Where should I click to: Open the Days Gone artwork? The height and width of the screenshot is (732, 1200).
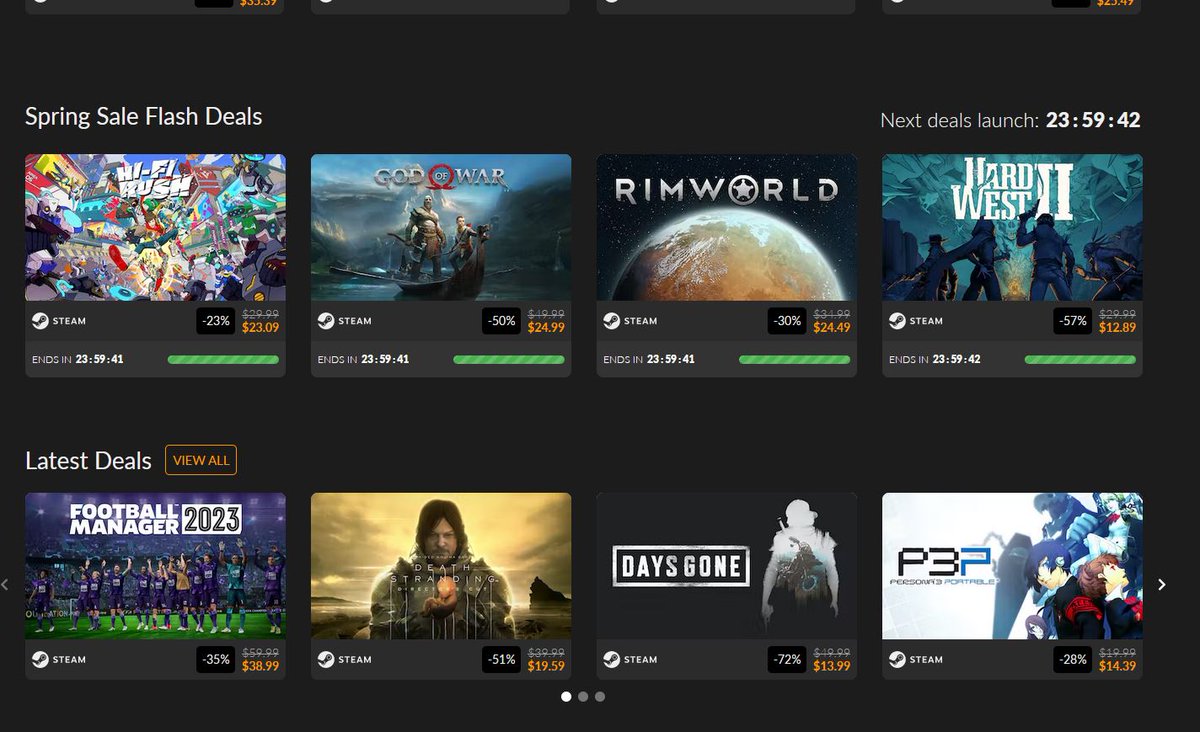tap(727, 566)
